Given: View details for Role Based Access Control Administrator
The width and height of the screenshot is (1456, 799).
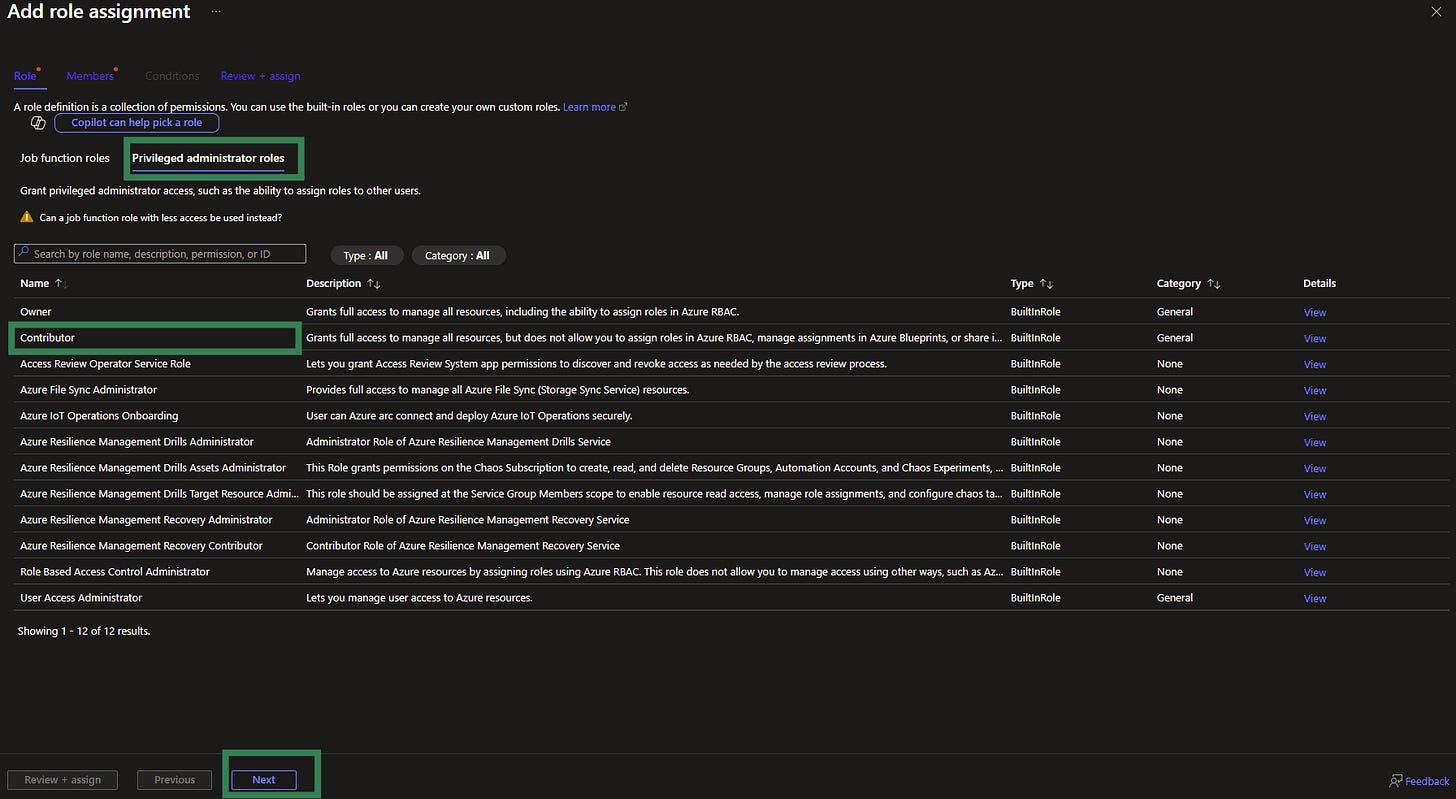Looking at the screenshot, I should pos(1314,572).
